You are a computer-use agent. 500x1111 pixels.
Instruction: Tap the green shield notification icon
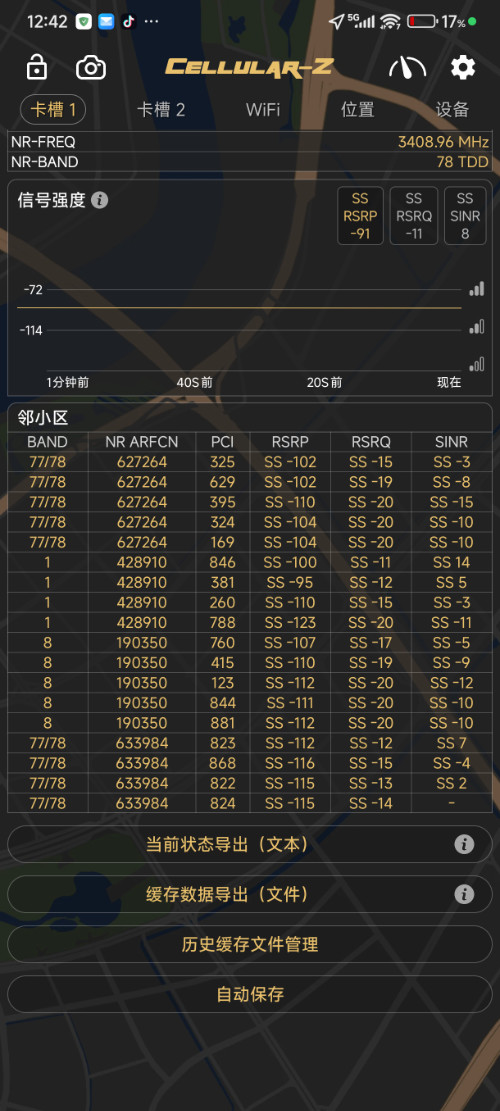click(84, 21)
